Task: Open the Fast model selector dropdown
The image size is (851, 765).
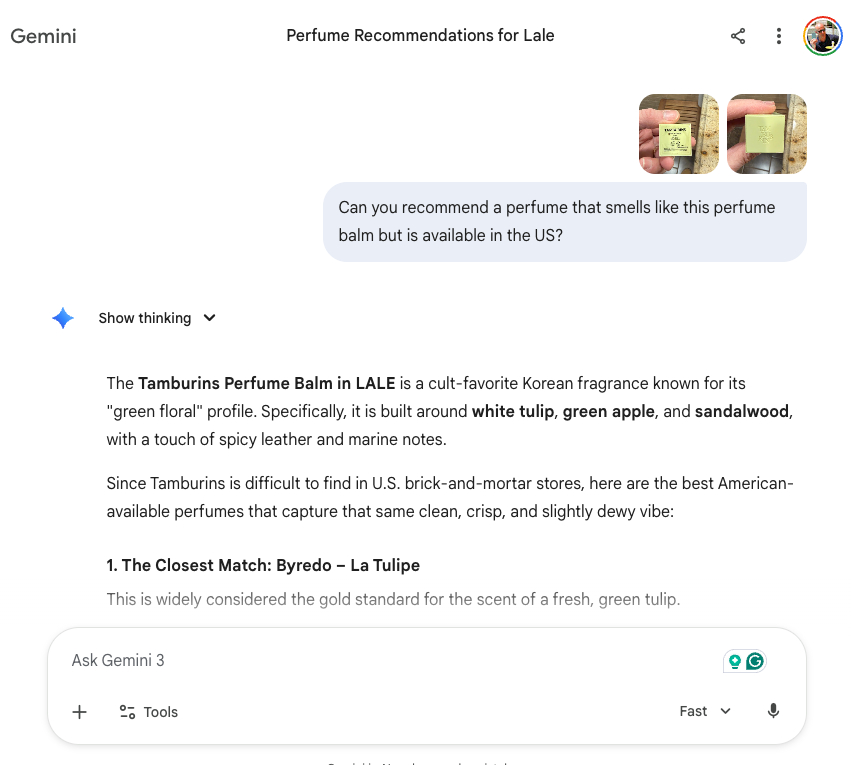Action: [705, 711]
